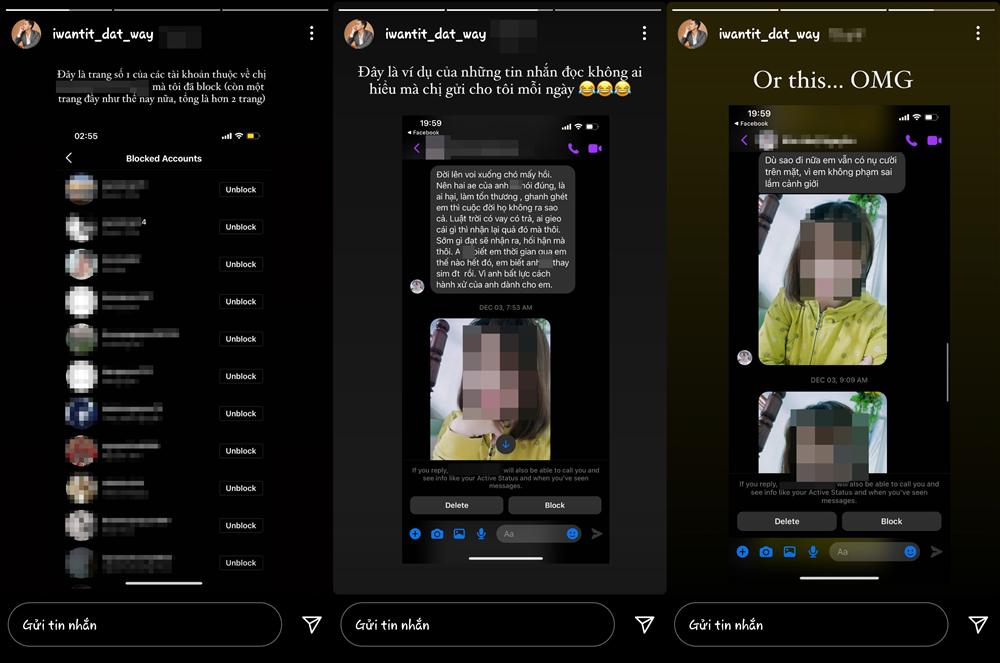Tap the camera icon in the middle chat toolbar
1000x663 pixels.
coord(437,534)
